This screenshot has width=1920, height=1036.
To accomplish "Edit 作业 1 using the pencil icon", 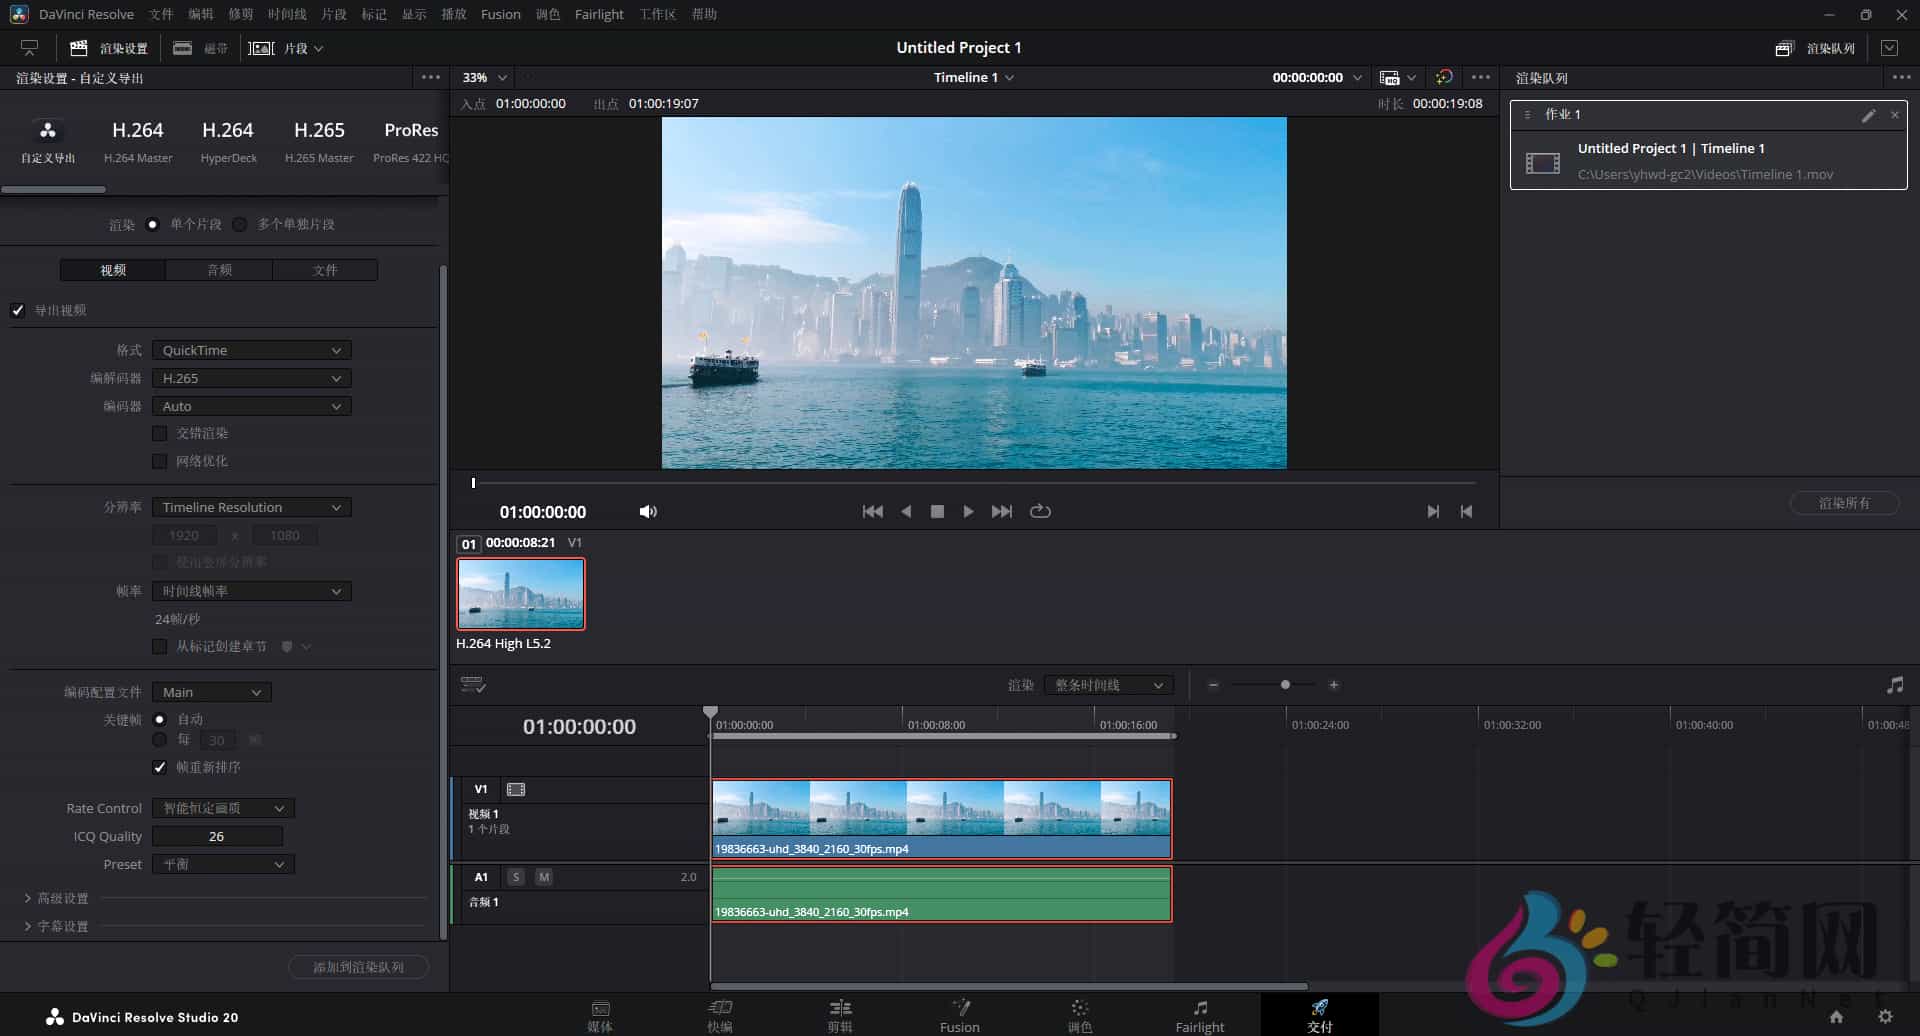I will coord(1868,115).
